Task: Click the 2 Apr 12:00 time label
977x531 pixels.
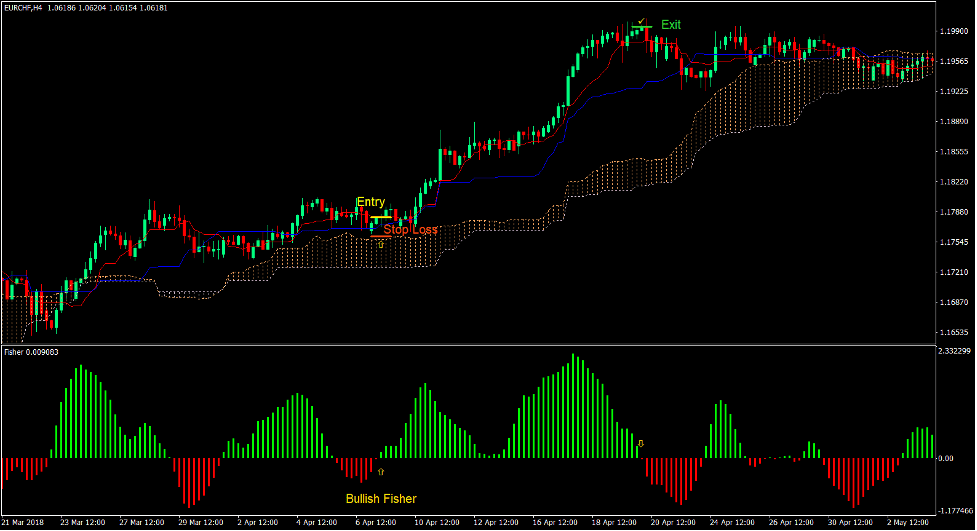Action: (x=258, y=522)
